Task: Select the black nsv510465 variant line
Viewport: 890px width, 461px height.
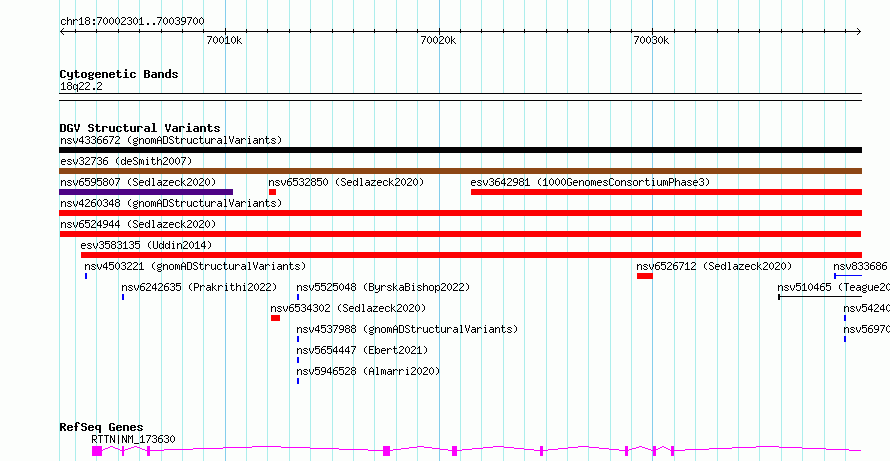Action: pyautogui.click(x=820, y=297)
